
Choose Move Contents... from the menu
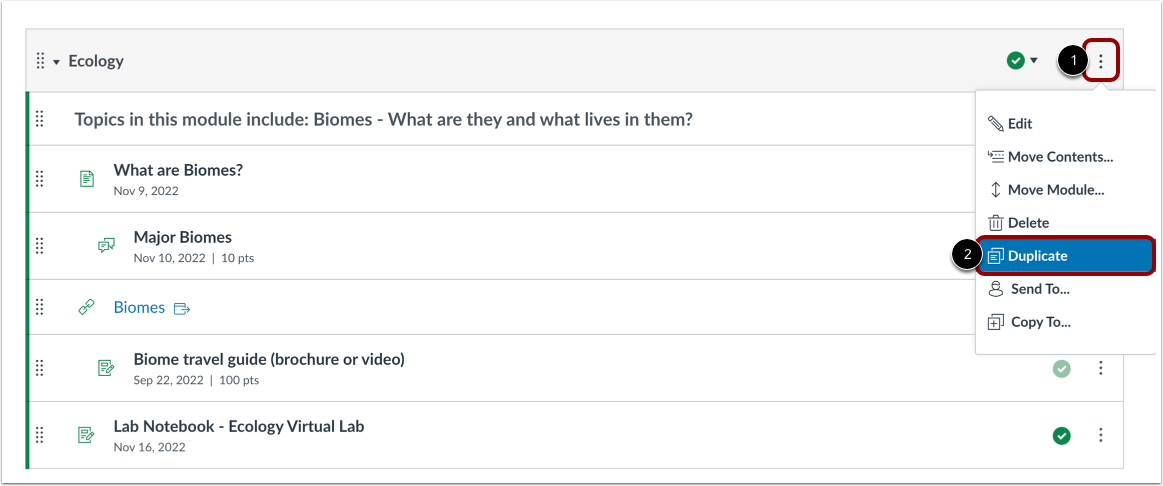pyautogui.click(x=1059, y=157)
